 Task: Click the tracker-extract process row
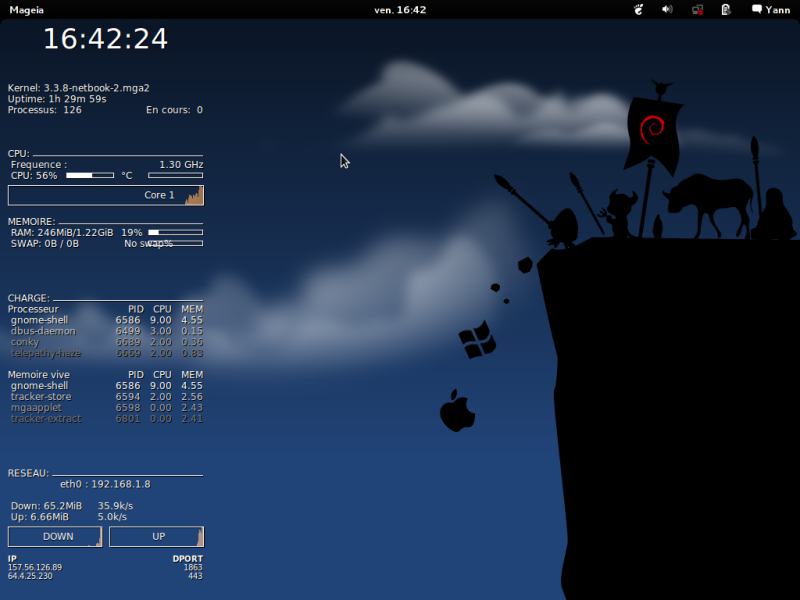[x=107, y=418]
